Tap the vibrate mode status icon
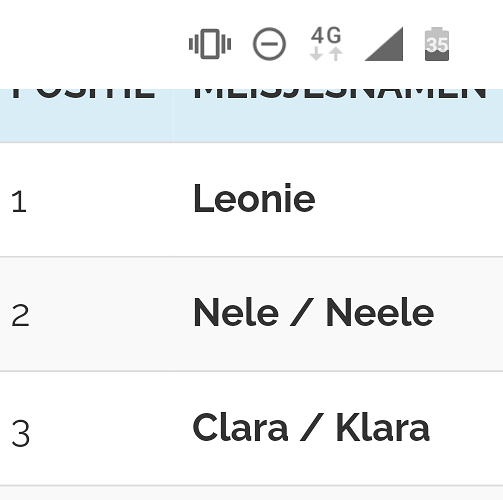The height and width of the screenshot is (500, 503). coord(210,44)
